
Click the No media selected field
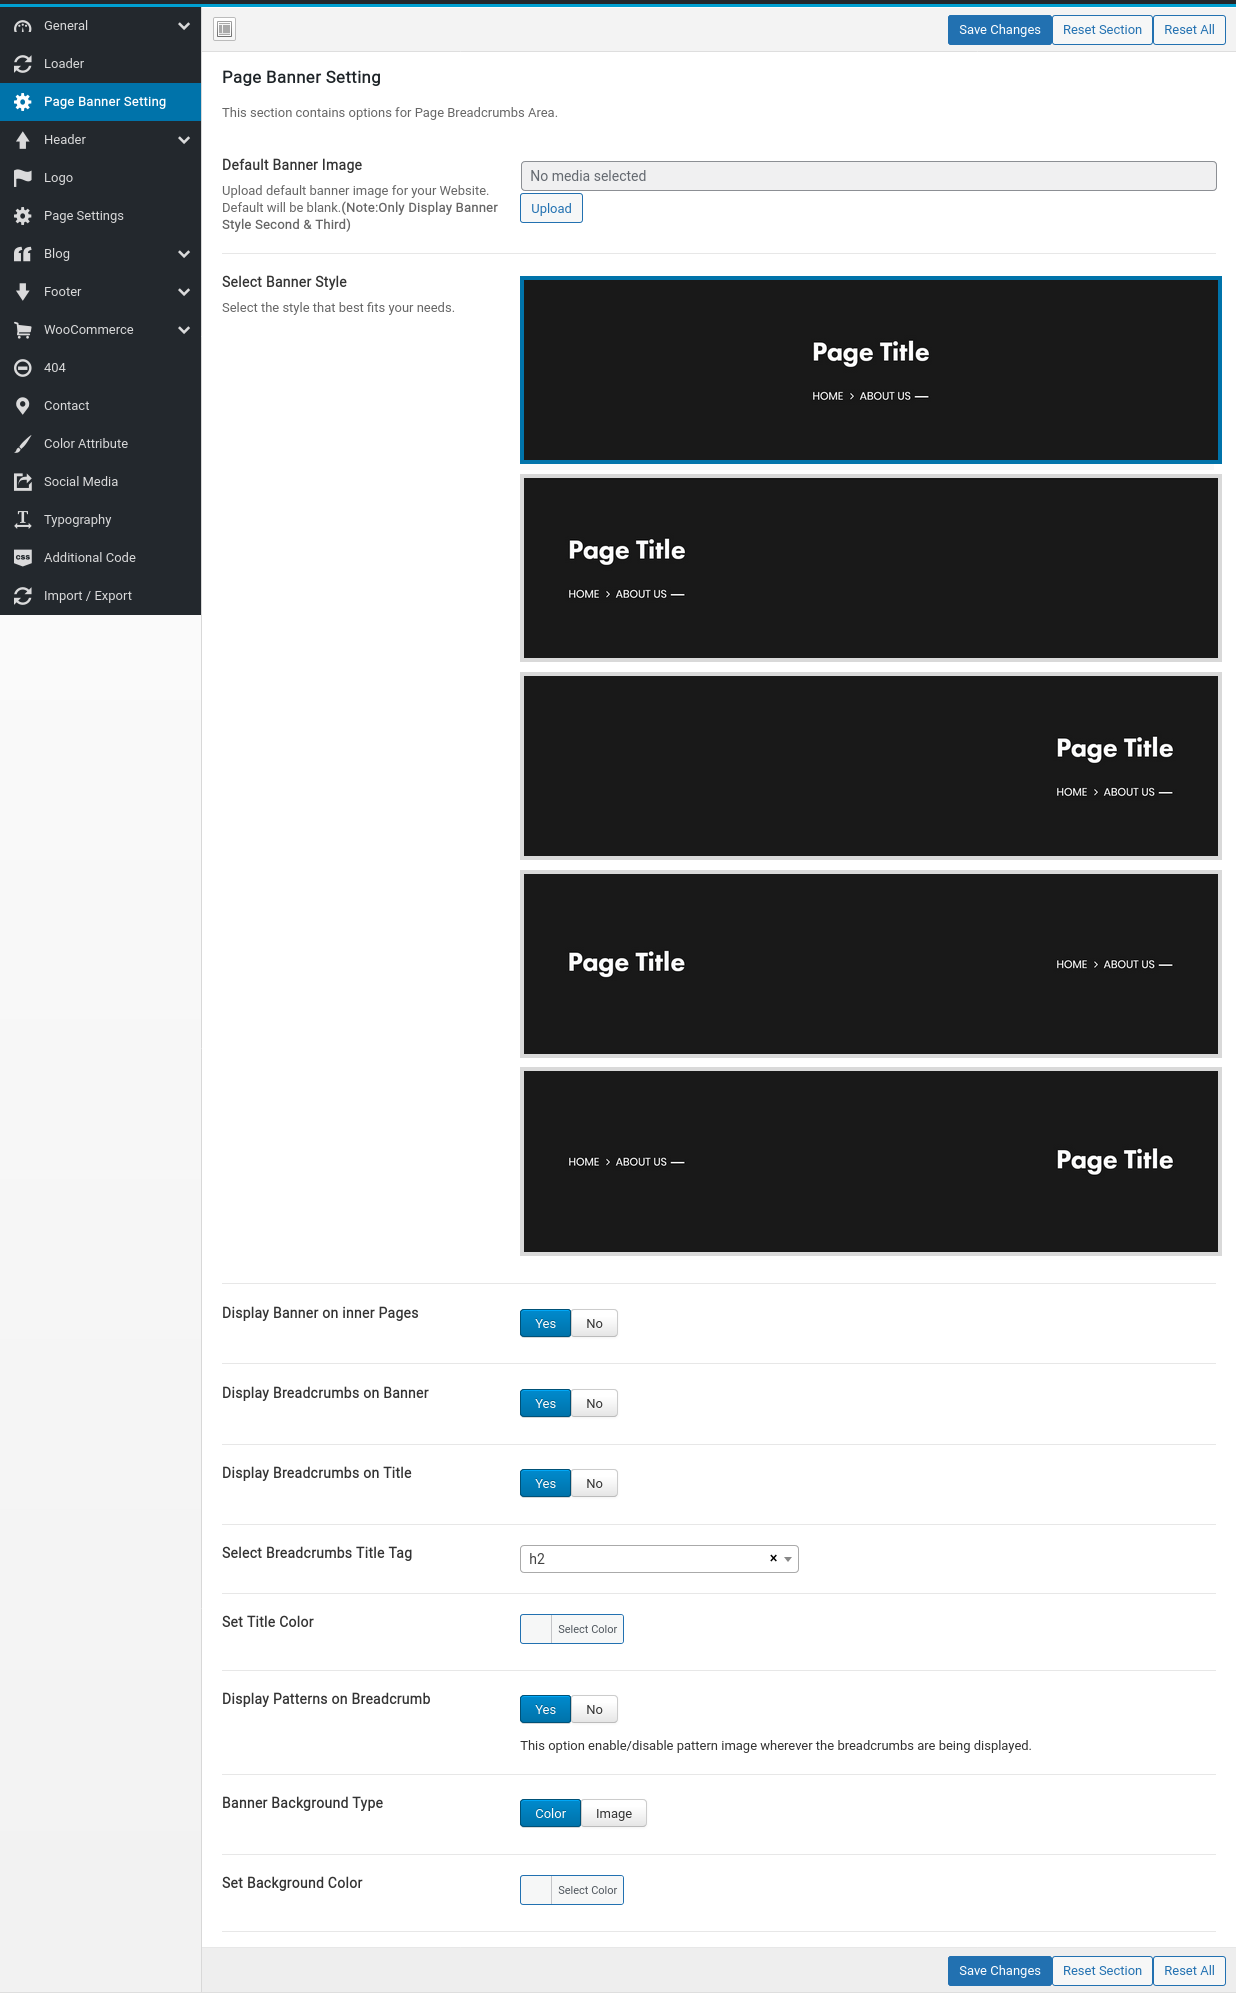coord(868,176)
